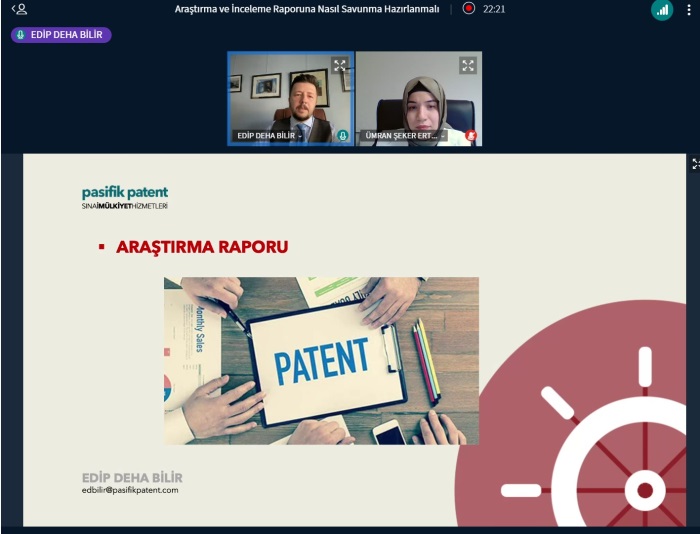The height and width of the screenshot is (534, 700).
Task: Open the edbilir@pasifikpatent.com email link
Action: click(x=130, y=490)
